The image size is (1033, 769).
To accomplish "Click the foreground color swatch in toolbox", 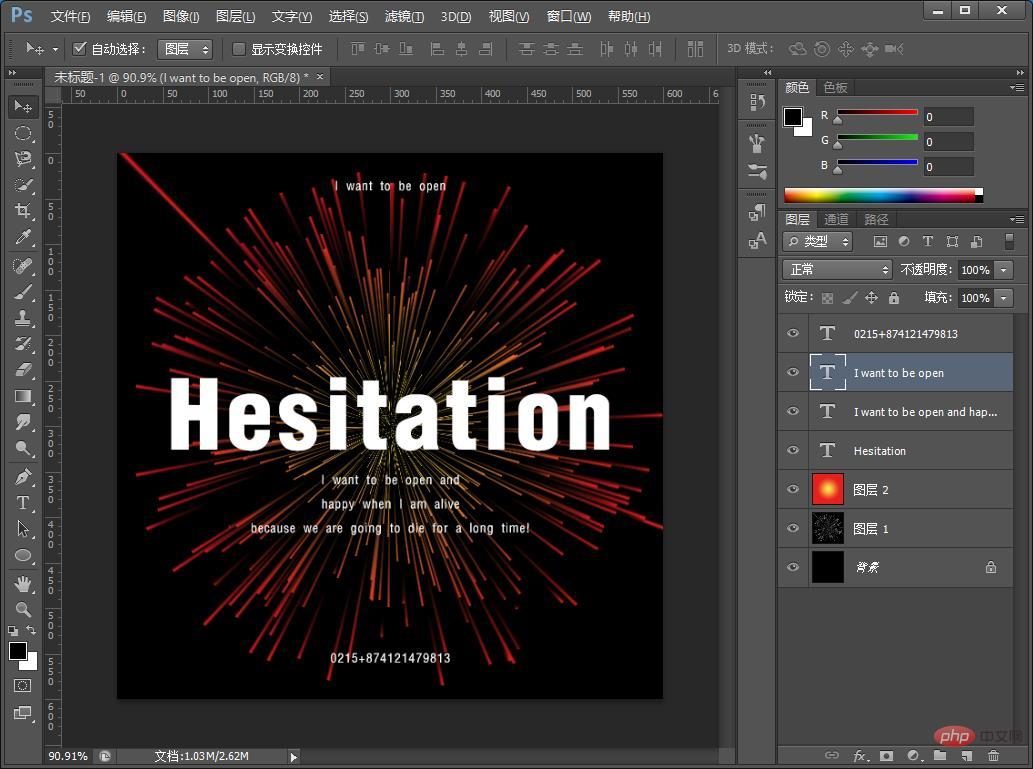I will (x=18, y=651).
